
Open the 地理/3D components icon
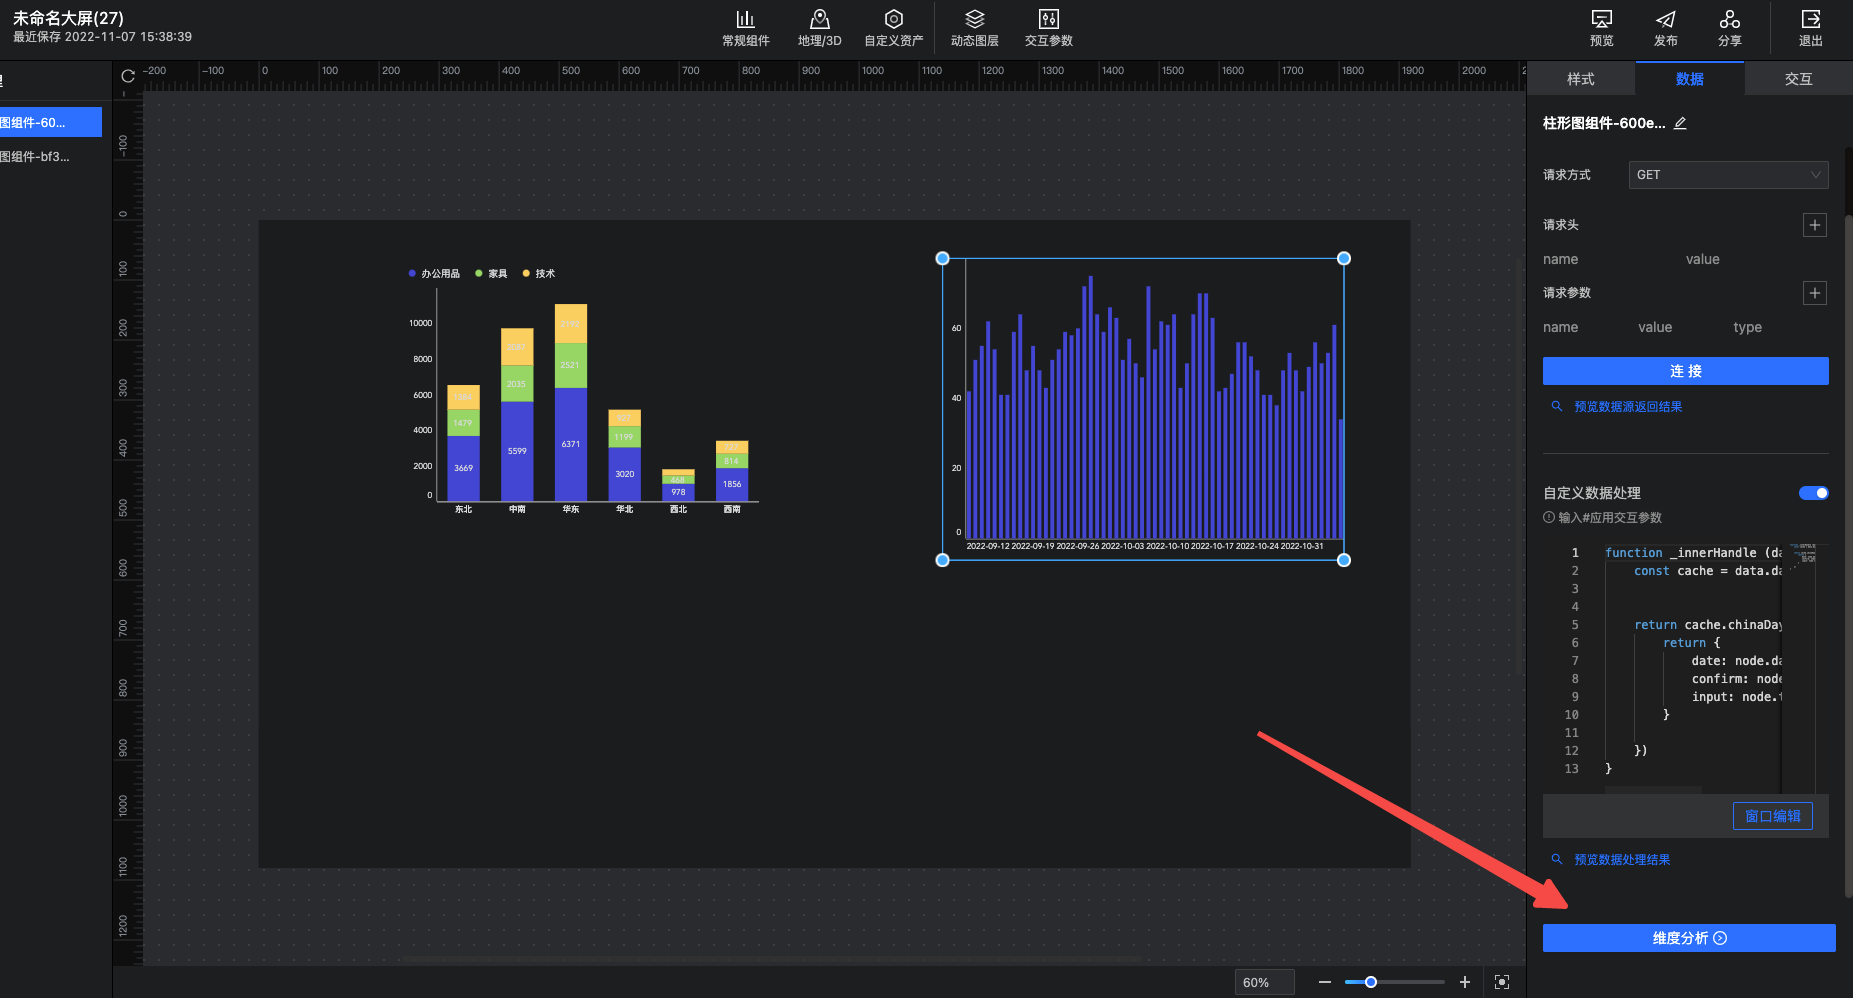click(819, 28)
